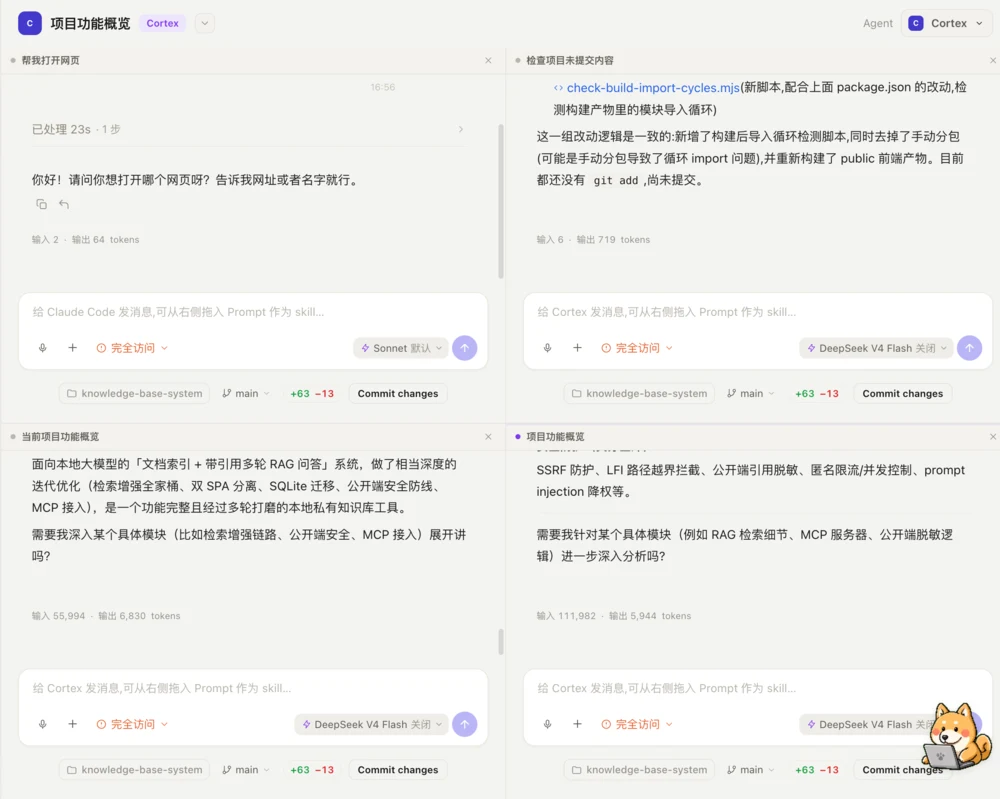This screenshot has height=799, width=1000.
Task: Click scrollbar in 帮我打开网页 panel
Action: tap(501, 202)
